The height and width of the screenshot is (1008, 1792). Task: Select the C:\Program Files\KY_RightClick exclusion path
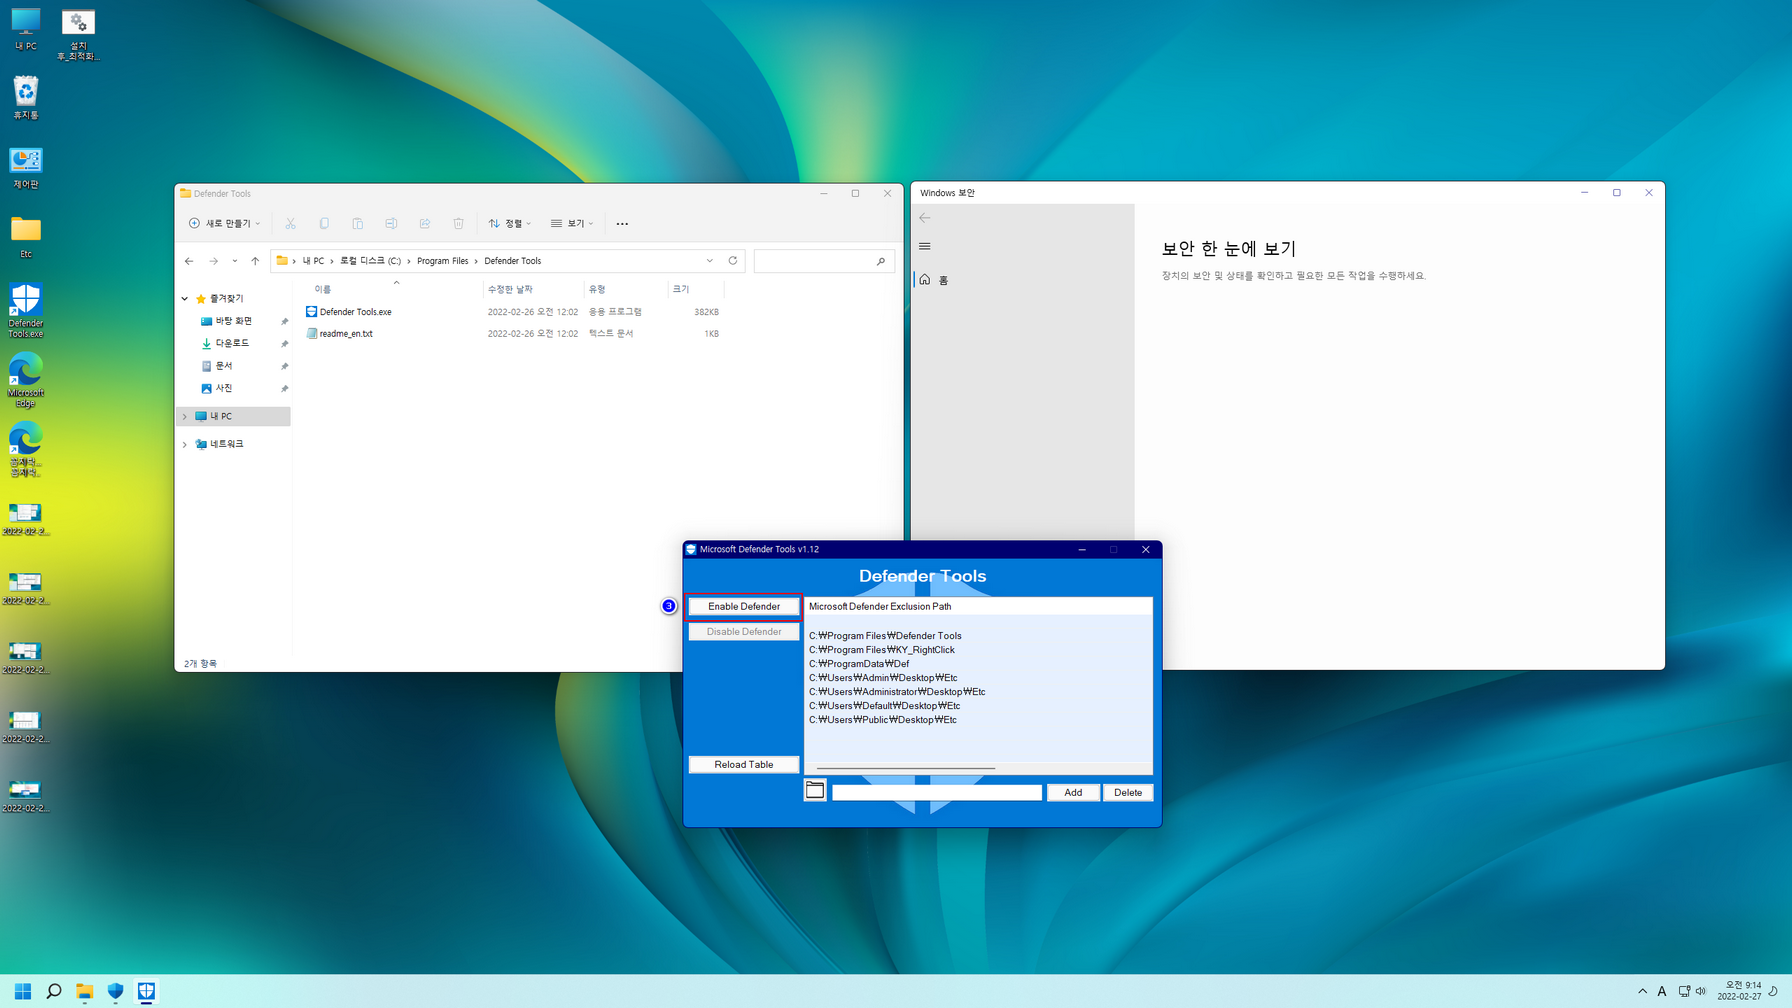tap(881, 650)
